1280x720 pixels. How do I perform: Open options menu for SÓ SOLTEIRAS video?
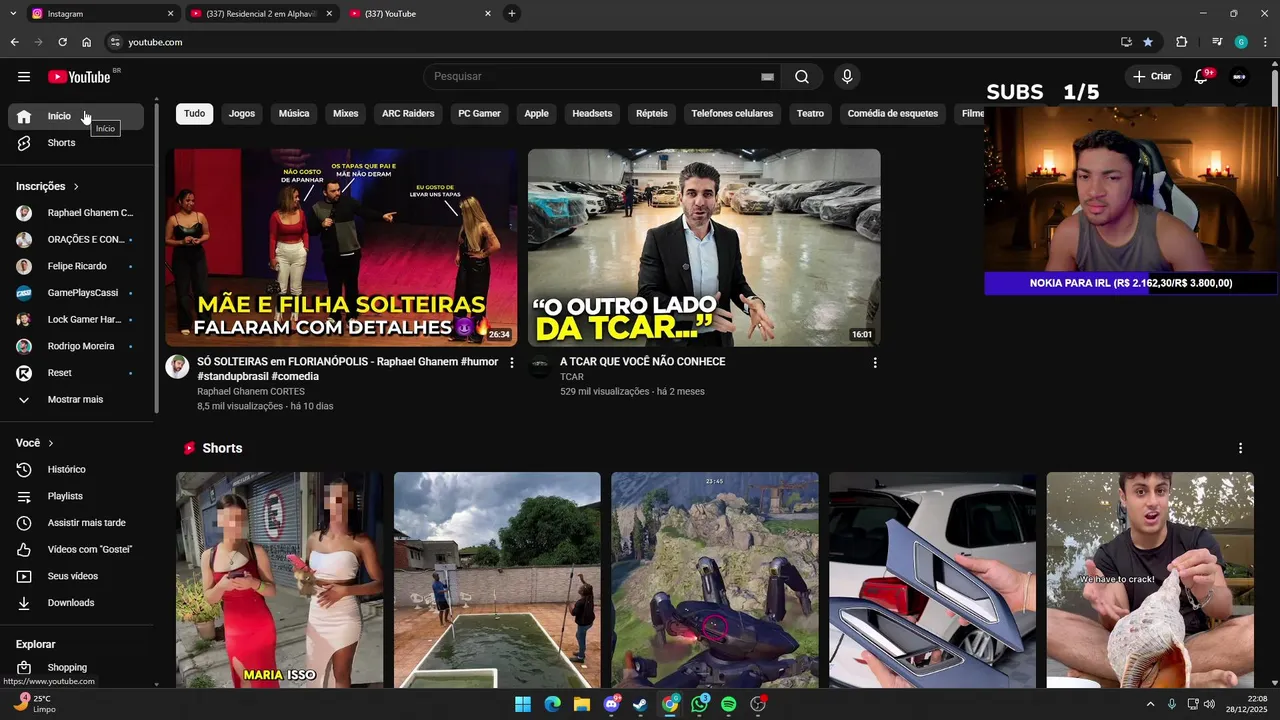(x=512, y=363)
